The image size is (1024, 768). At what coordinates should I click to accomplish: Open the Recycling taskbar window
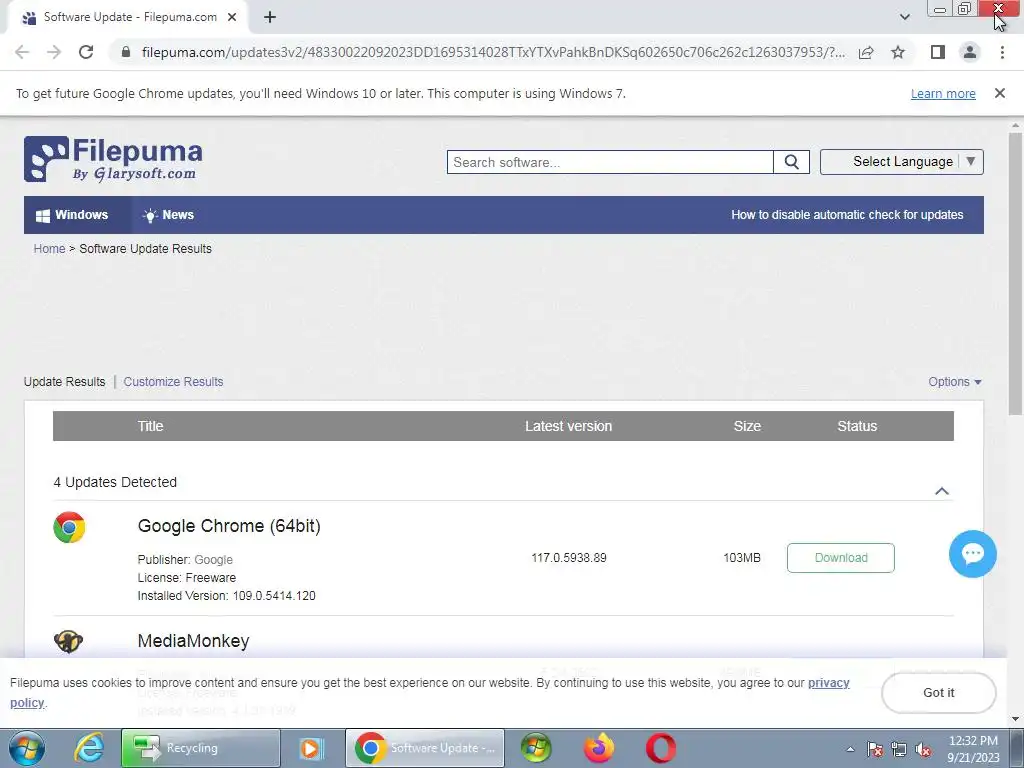(x=200, y=748)
